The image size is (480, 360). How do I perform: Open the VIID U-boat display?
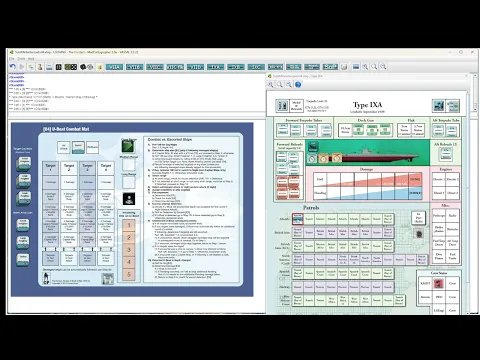195,67
